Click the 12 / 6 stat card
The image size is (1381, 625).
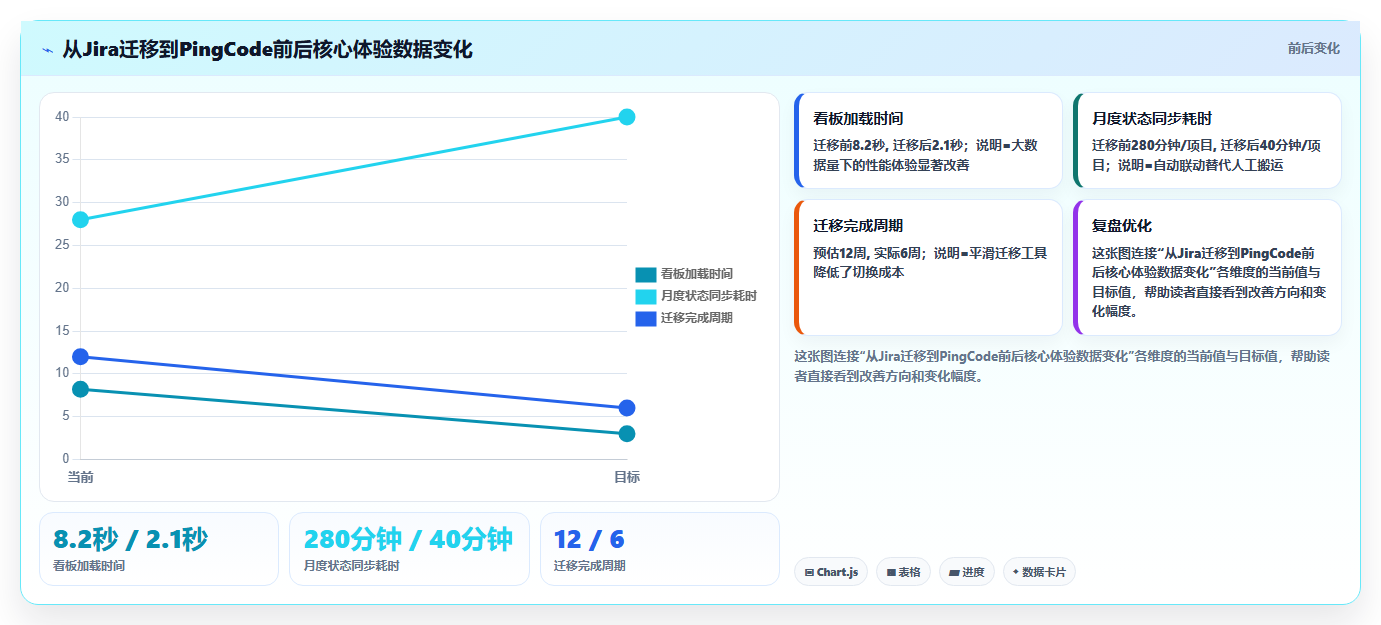coord(660,549)
